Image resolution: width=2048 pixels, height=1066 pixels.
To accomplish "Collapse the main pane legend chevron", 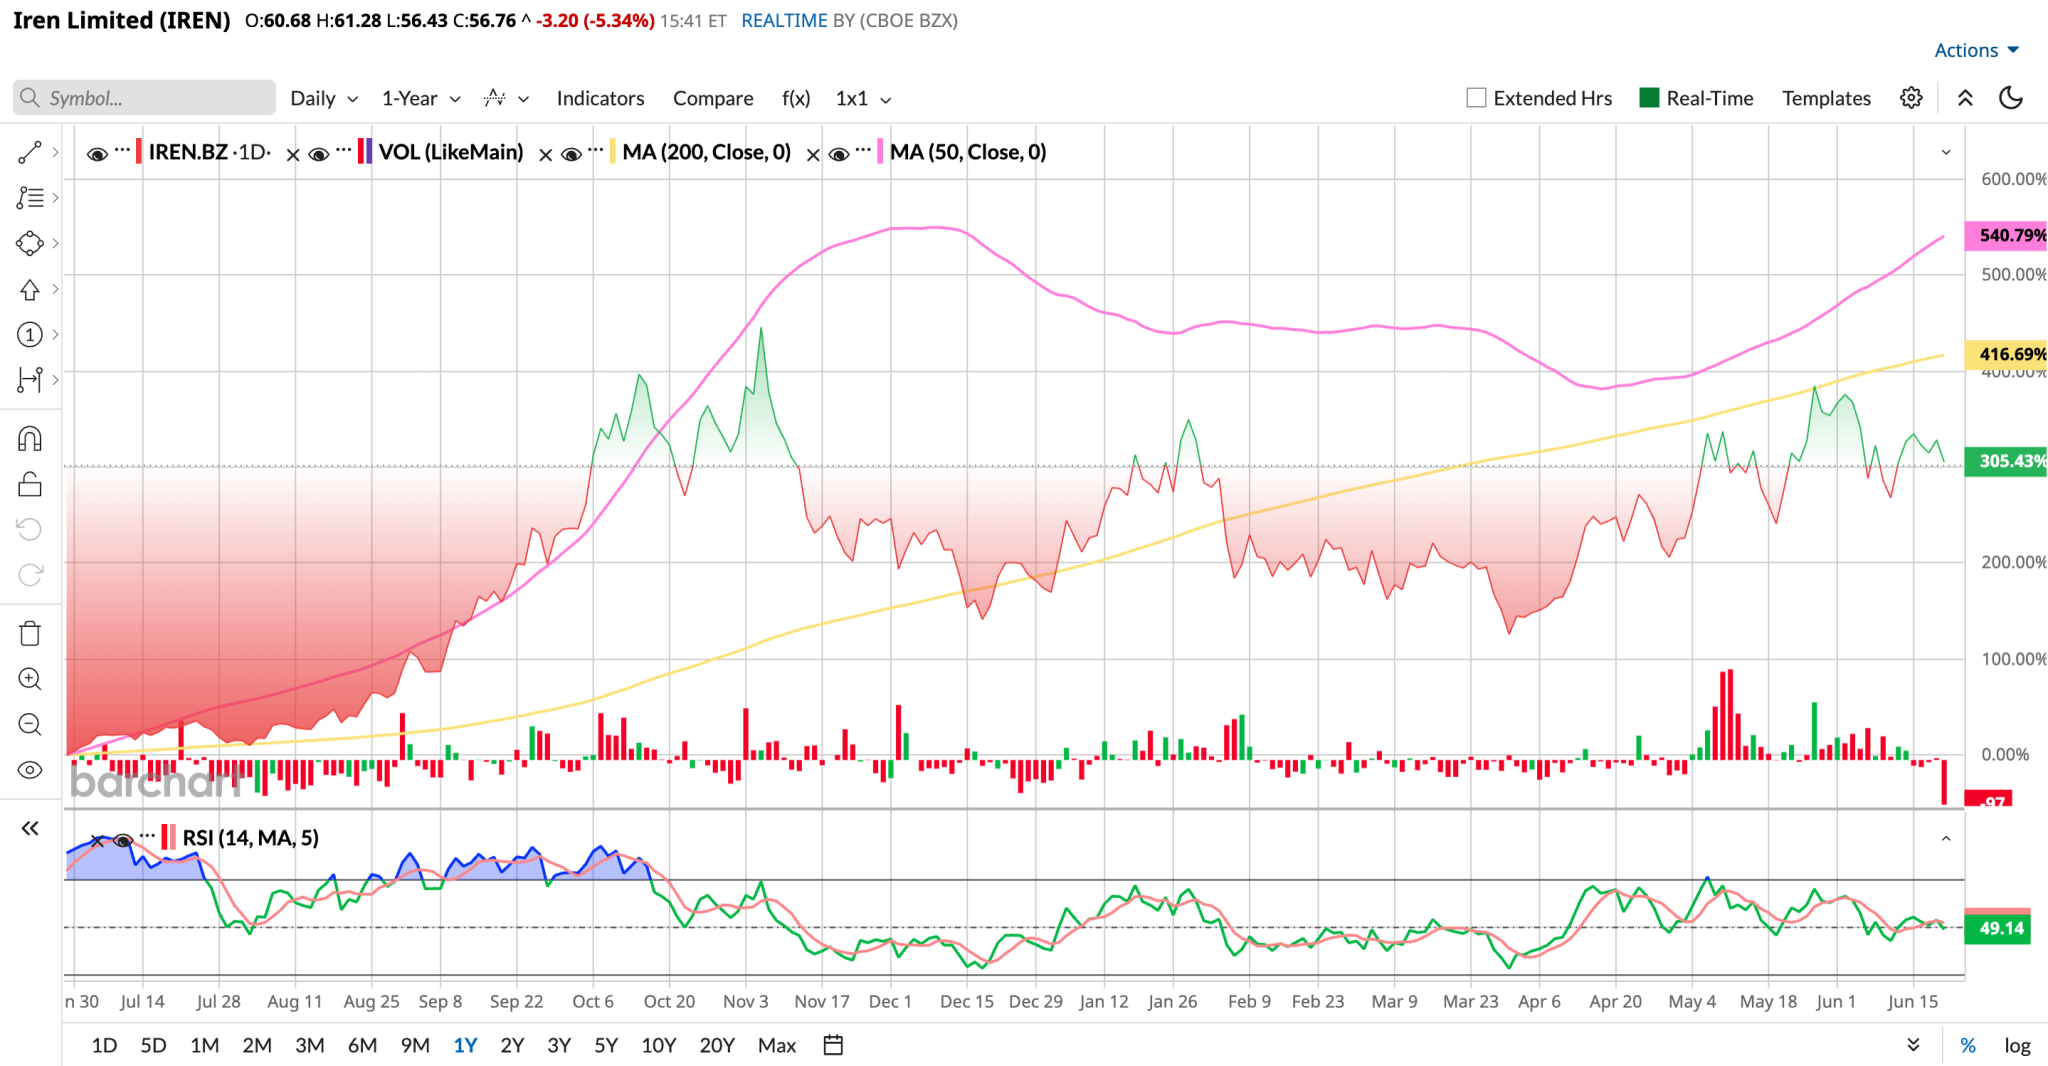I will tap(1946, 153).
